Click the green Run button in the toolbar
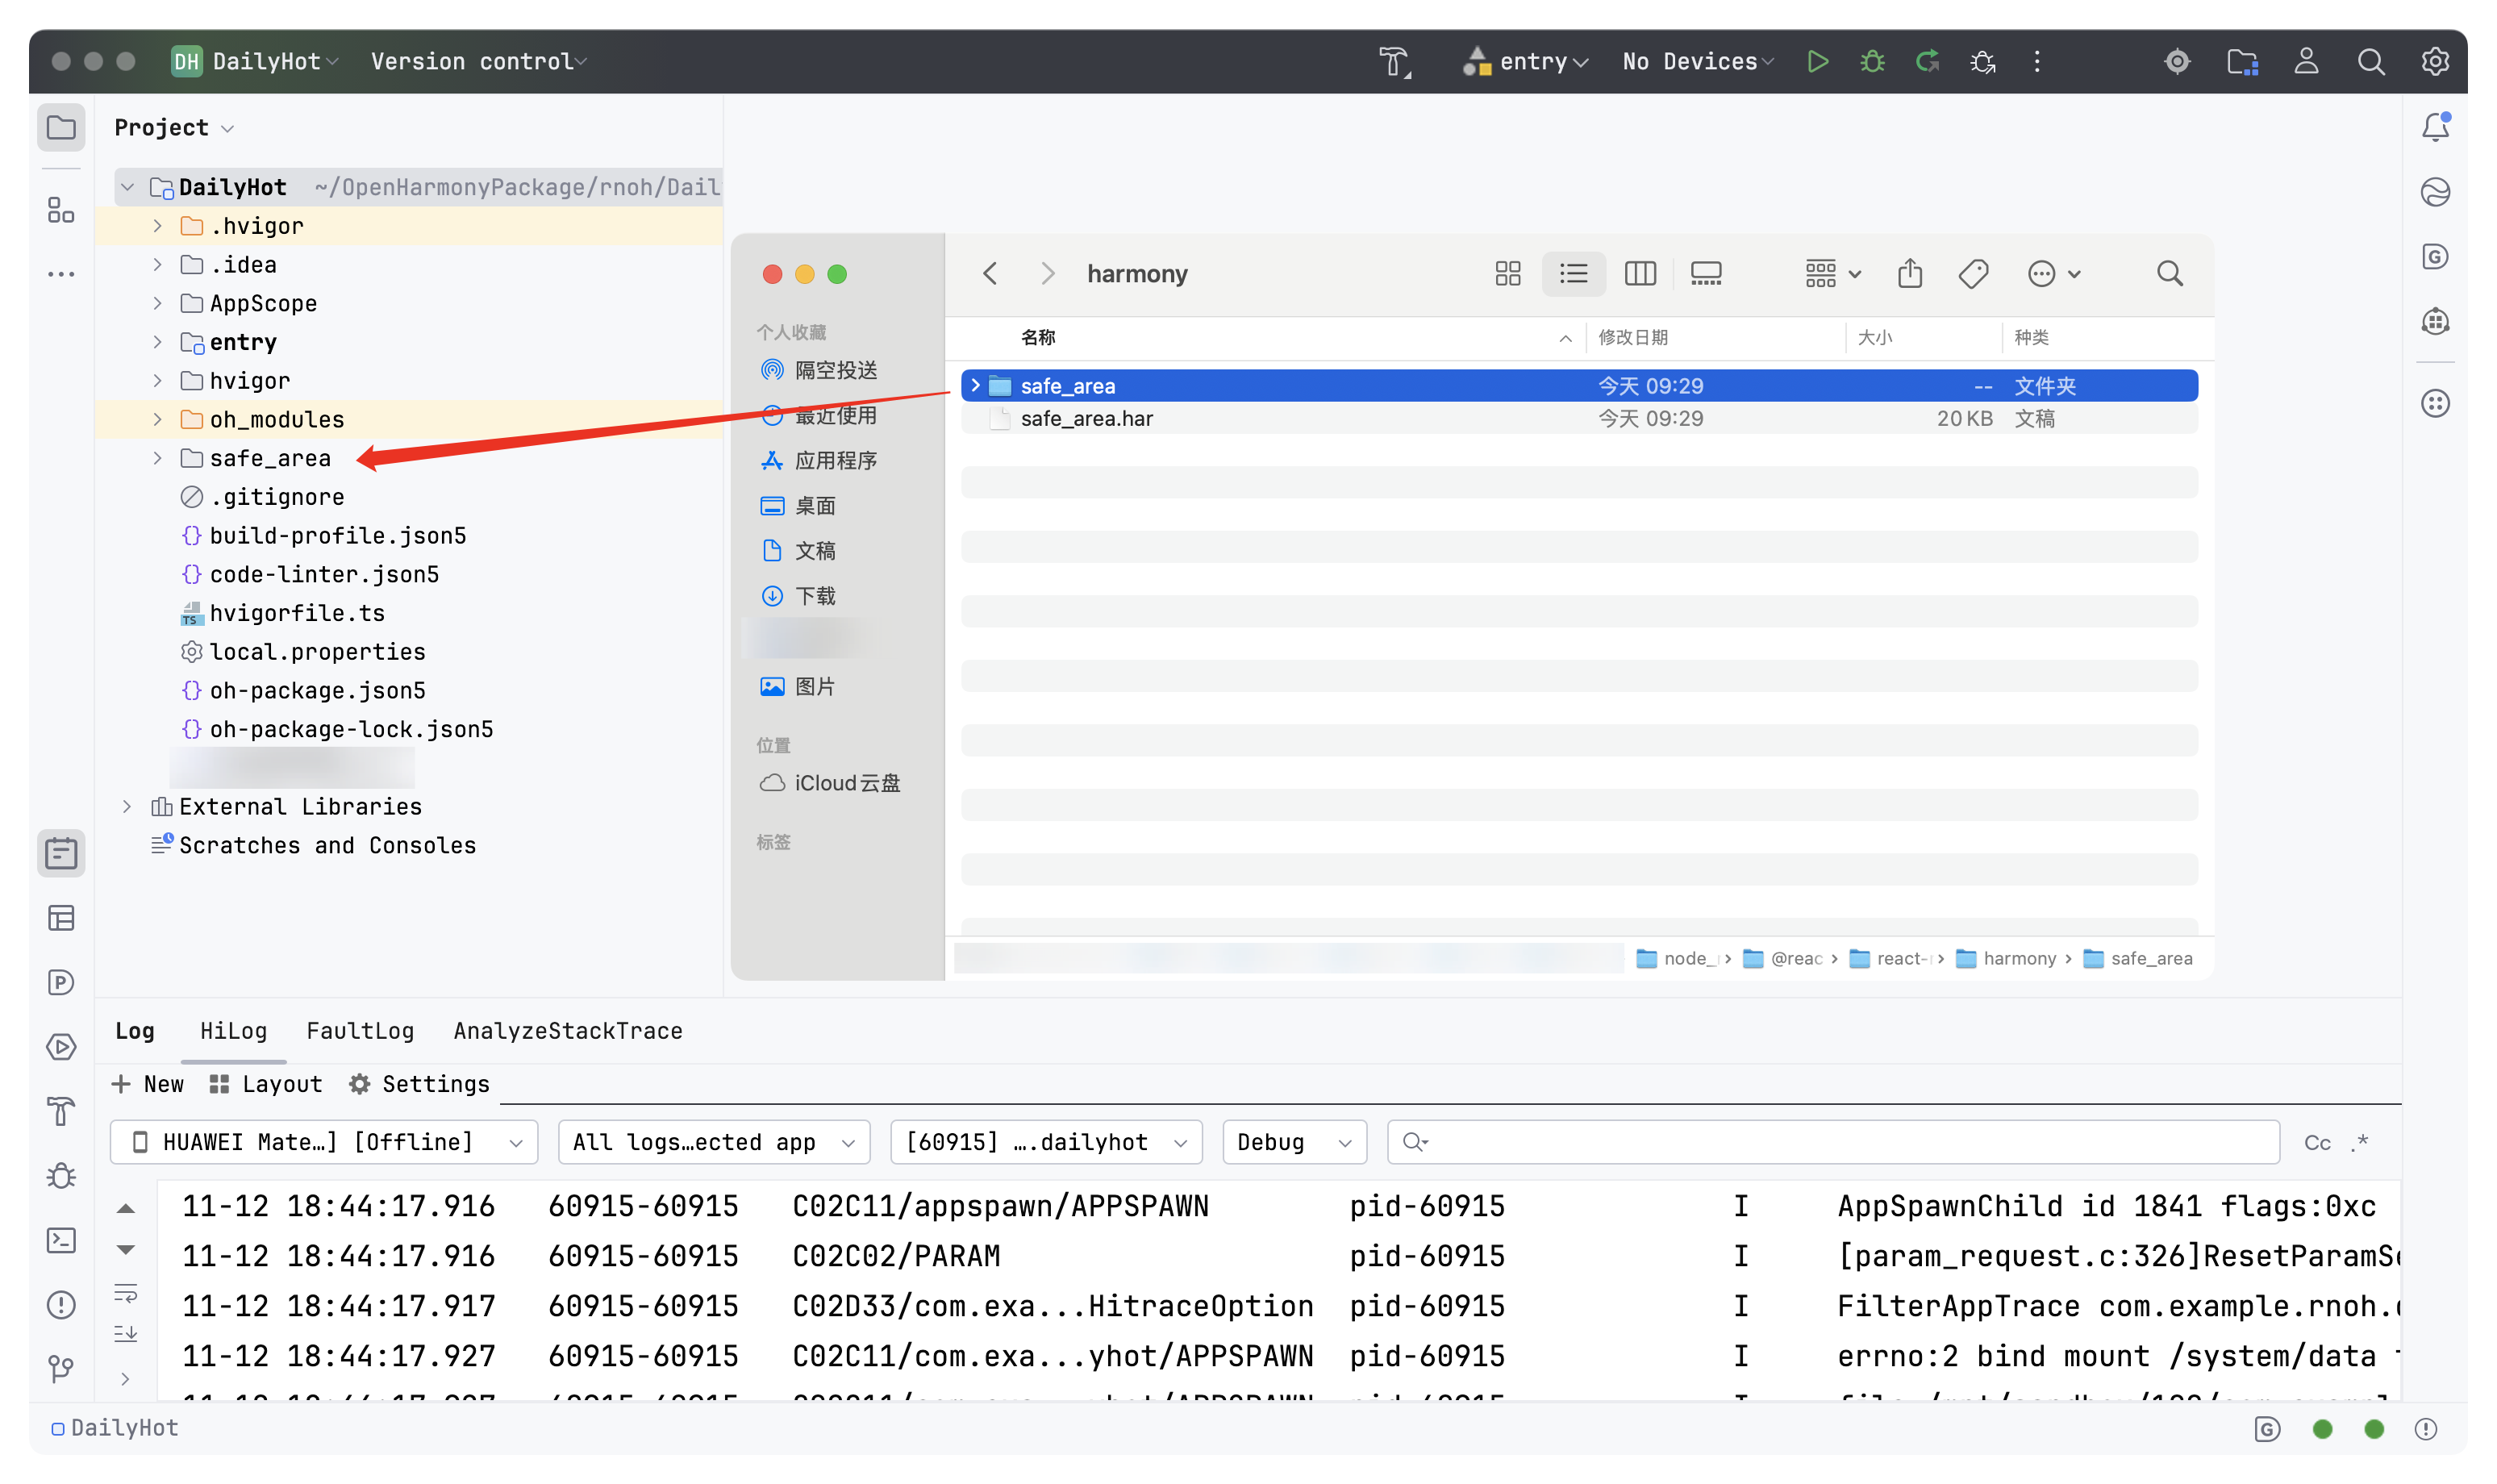The image size is (2497, 1484). tap(1817, 61)
